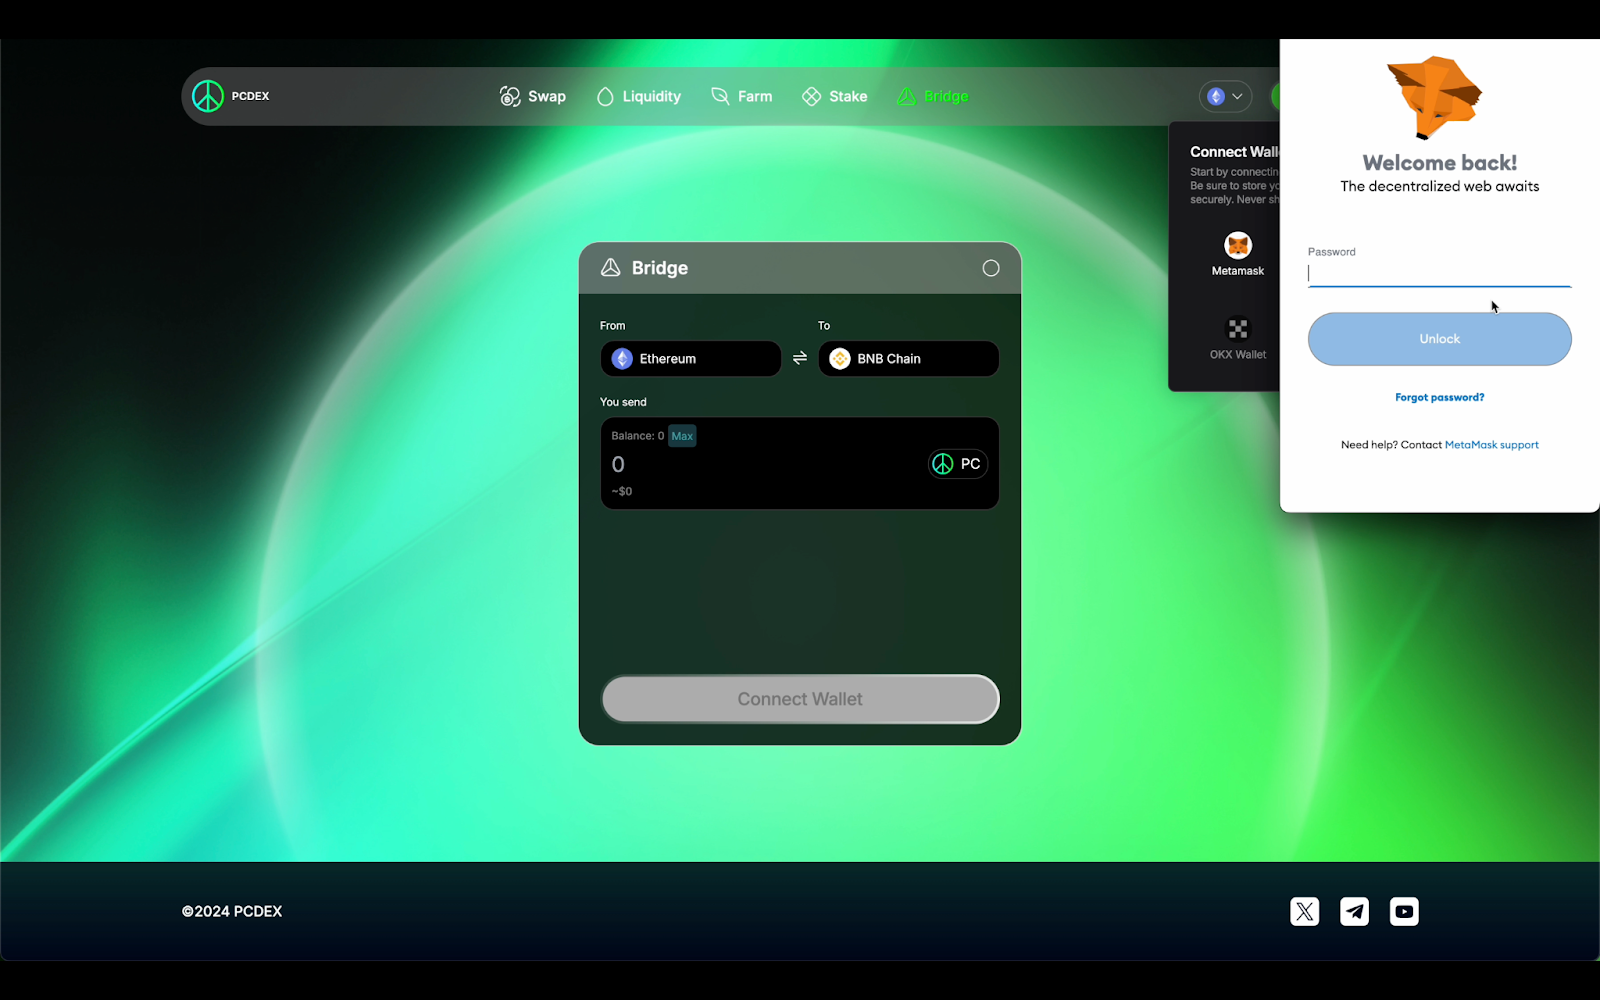
Task: Choose OKX Wallet in the Connect Wallet panel
Action: click(1238, 339)
